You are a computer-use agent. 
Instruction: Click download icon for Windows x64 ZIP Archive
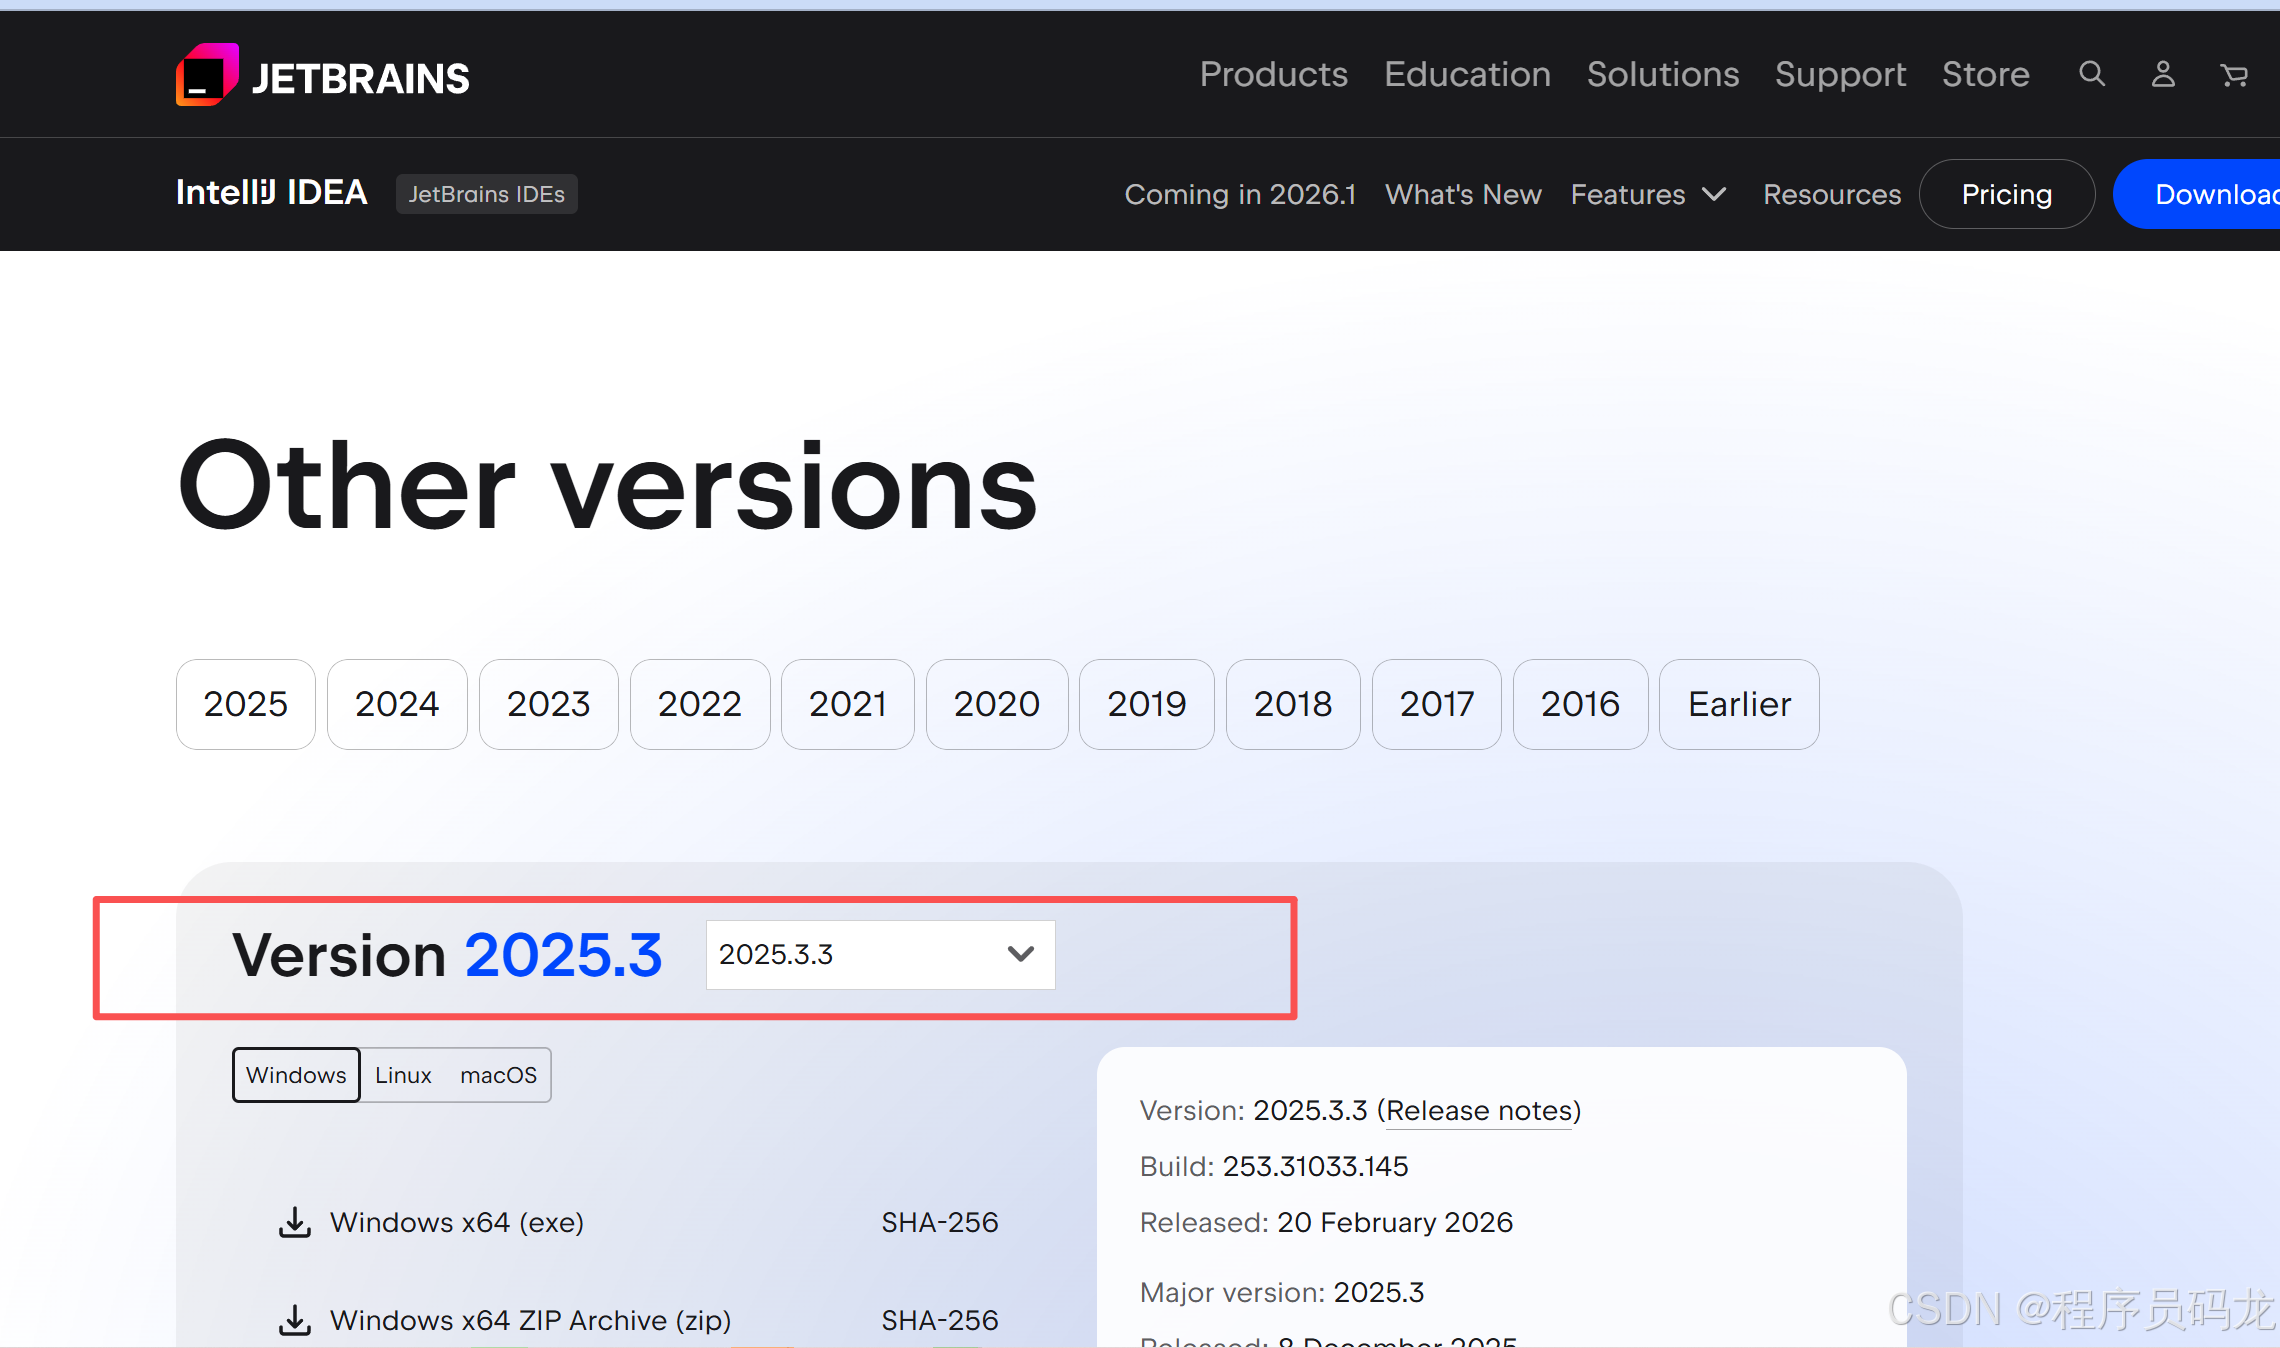tap(294, 1320)
